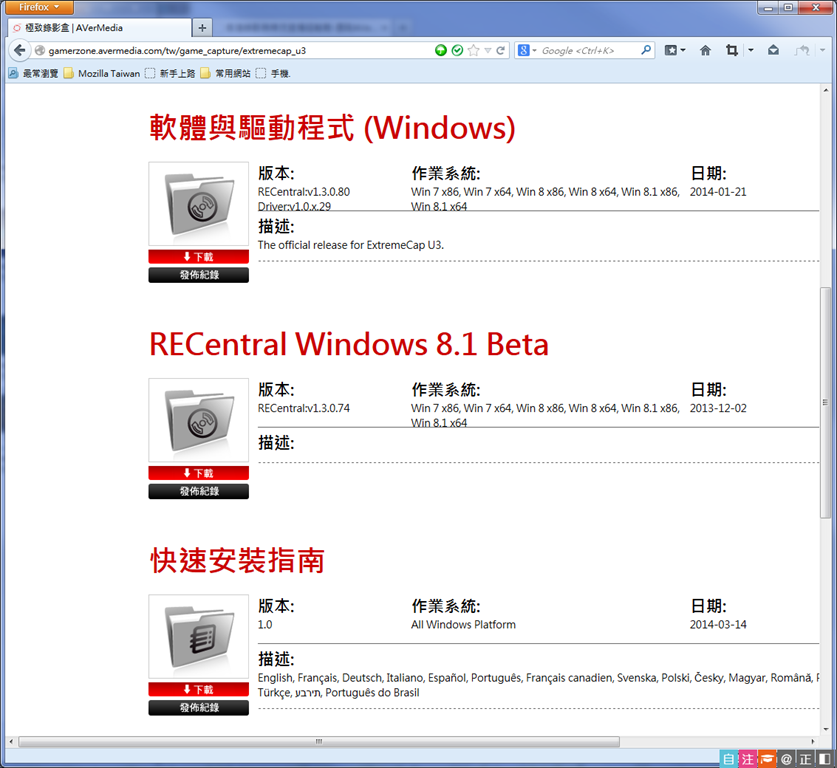Reload the page with the refresh icon

coord(501,50)
